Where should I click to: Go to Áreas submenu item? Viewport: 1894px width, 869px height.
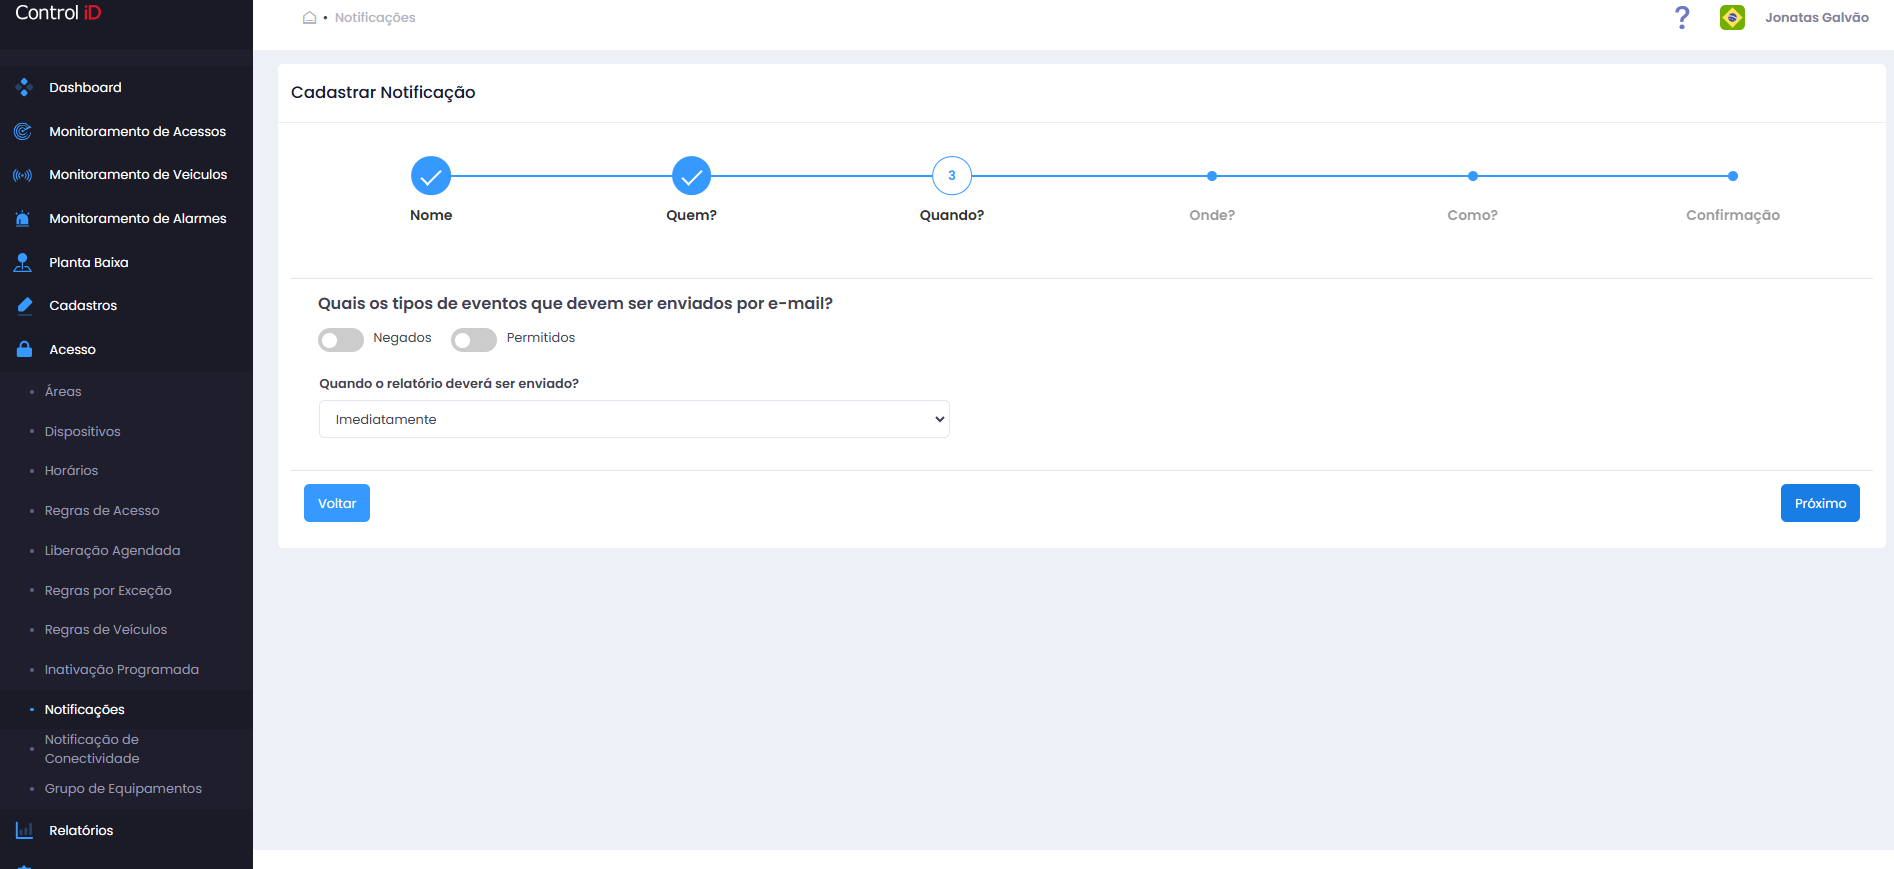coord(63,391)
